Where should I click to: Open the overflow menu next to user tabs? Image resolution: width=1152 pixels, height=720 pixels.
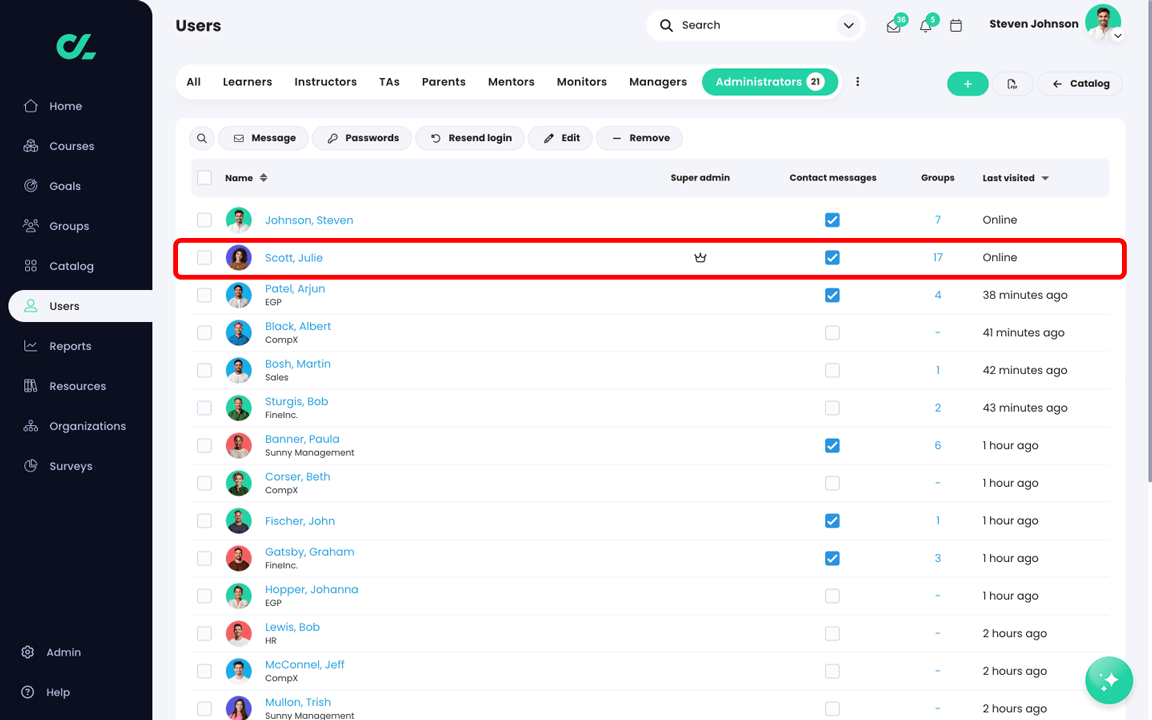[857, 81]
